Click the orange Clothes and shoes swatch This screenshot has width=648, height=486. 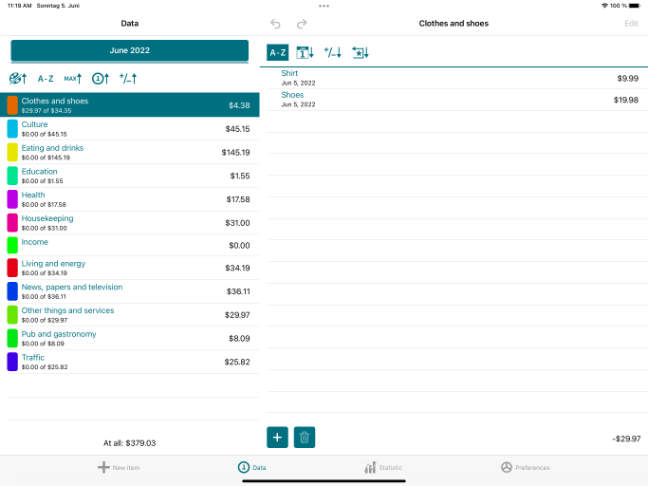pyautogui.click(x=12, y=105)
